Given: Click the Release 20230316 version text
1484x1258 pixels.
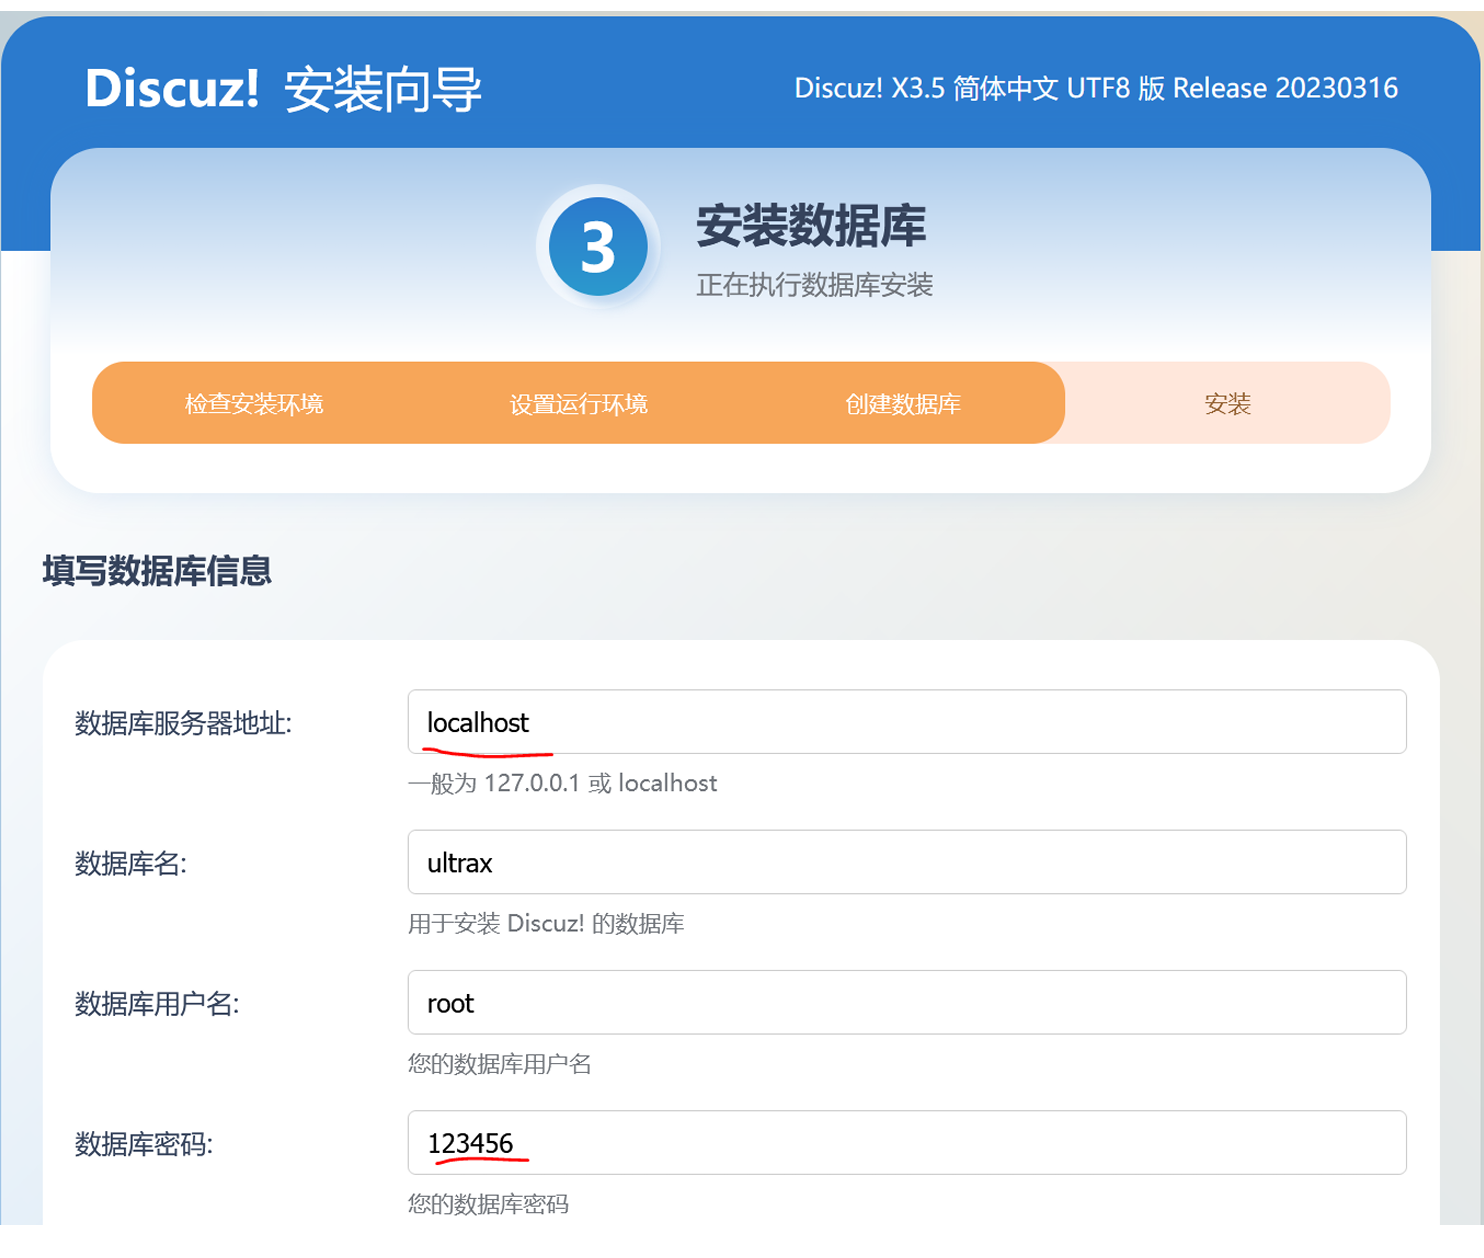Looking at the screenshot, I should [1094, 88].
